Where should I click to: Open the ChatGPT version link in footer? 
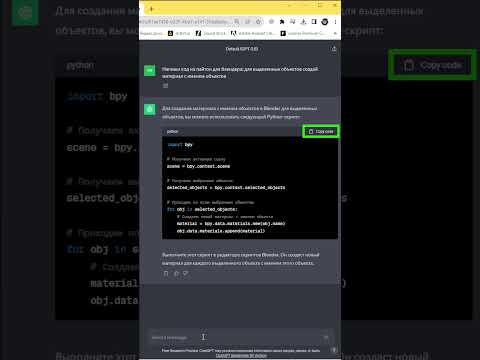[241, 355]
